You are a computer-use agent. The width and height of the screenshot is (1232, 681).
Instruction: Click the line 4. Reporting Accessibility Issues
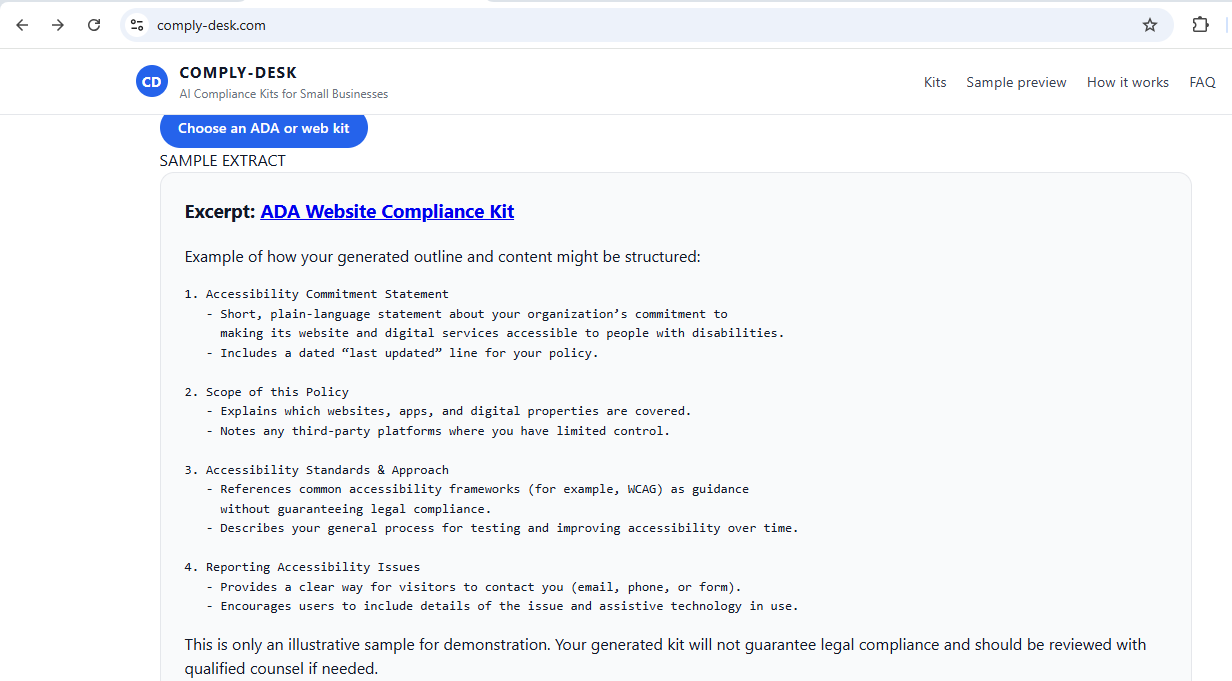303,567
